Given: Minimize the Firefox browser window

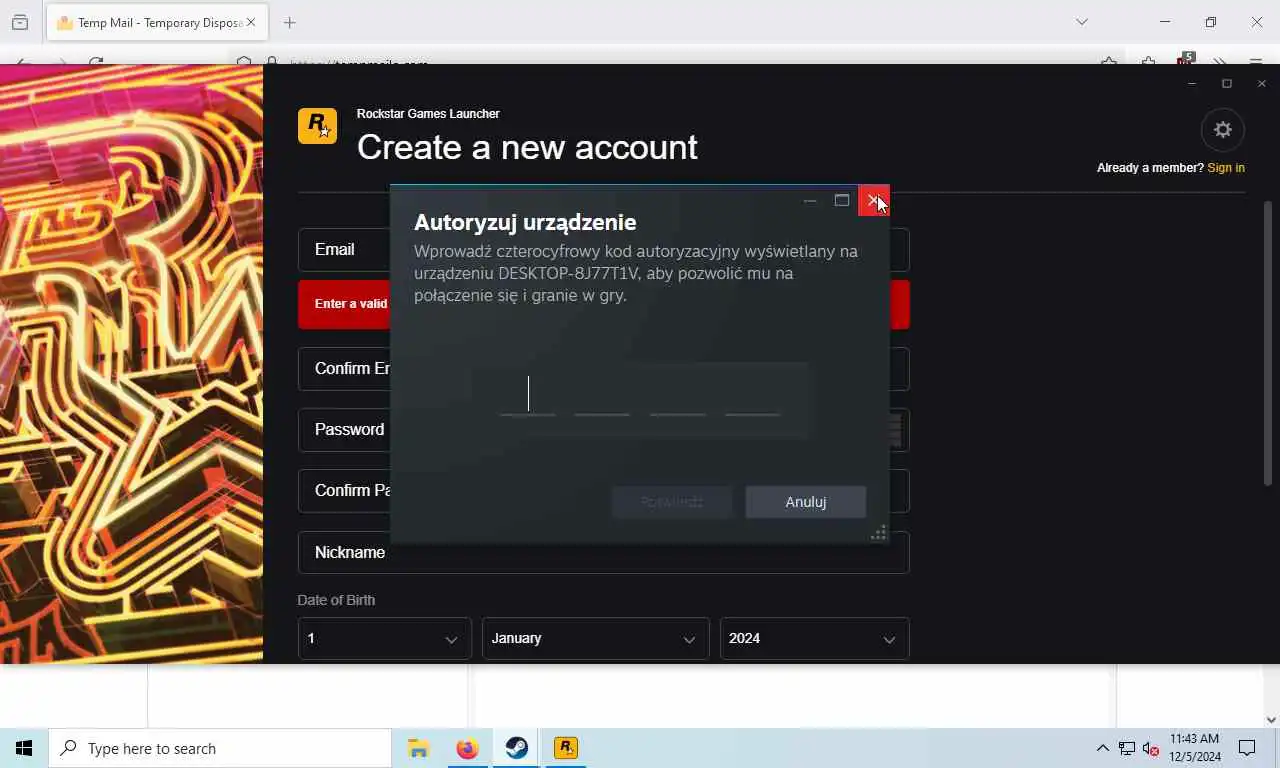Looking at the screenshot, I should [1165, 22].
